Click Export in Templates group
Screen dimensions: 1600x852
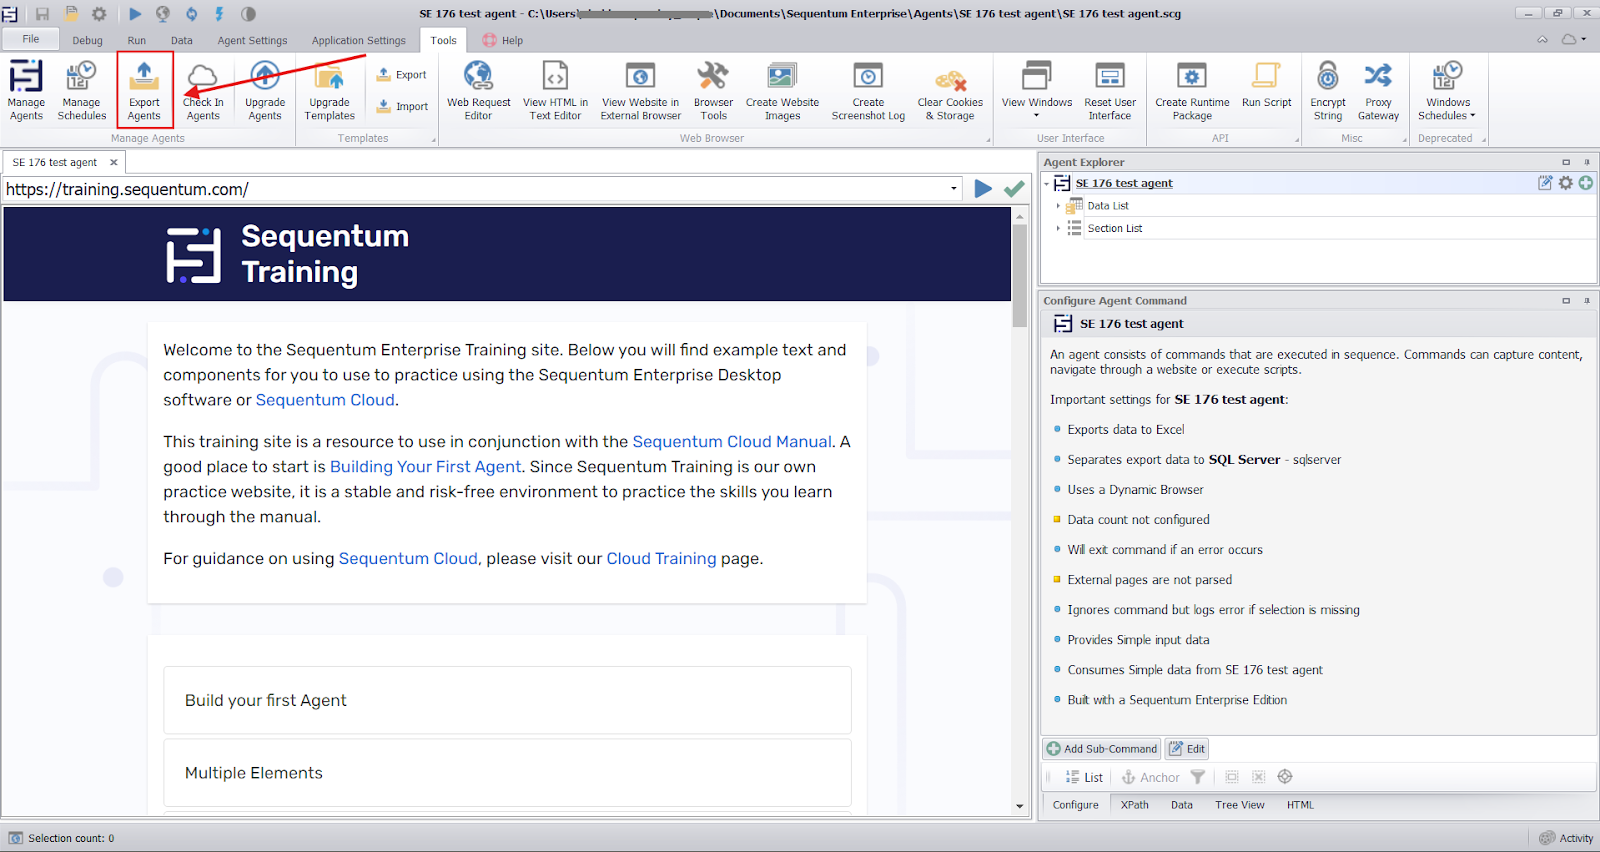coord(401,75)
